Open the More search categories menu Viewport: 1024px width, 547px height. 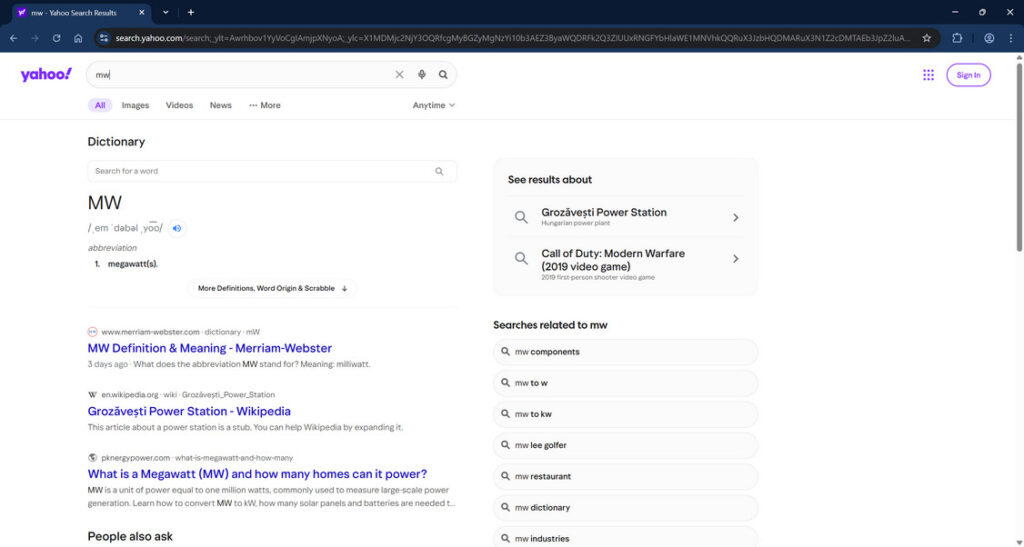click(x=264, y=105)
